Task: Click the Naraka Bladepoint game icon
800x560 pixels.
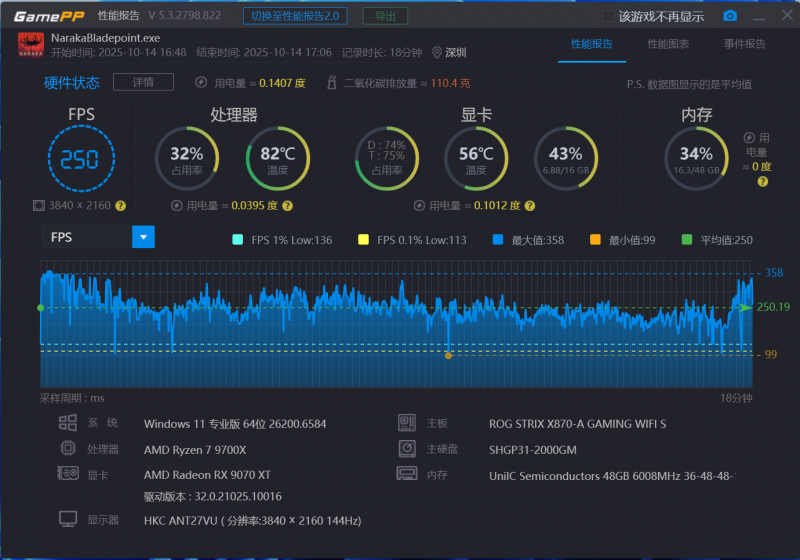Action: 30,45
